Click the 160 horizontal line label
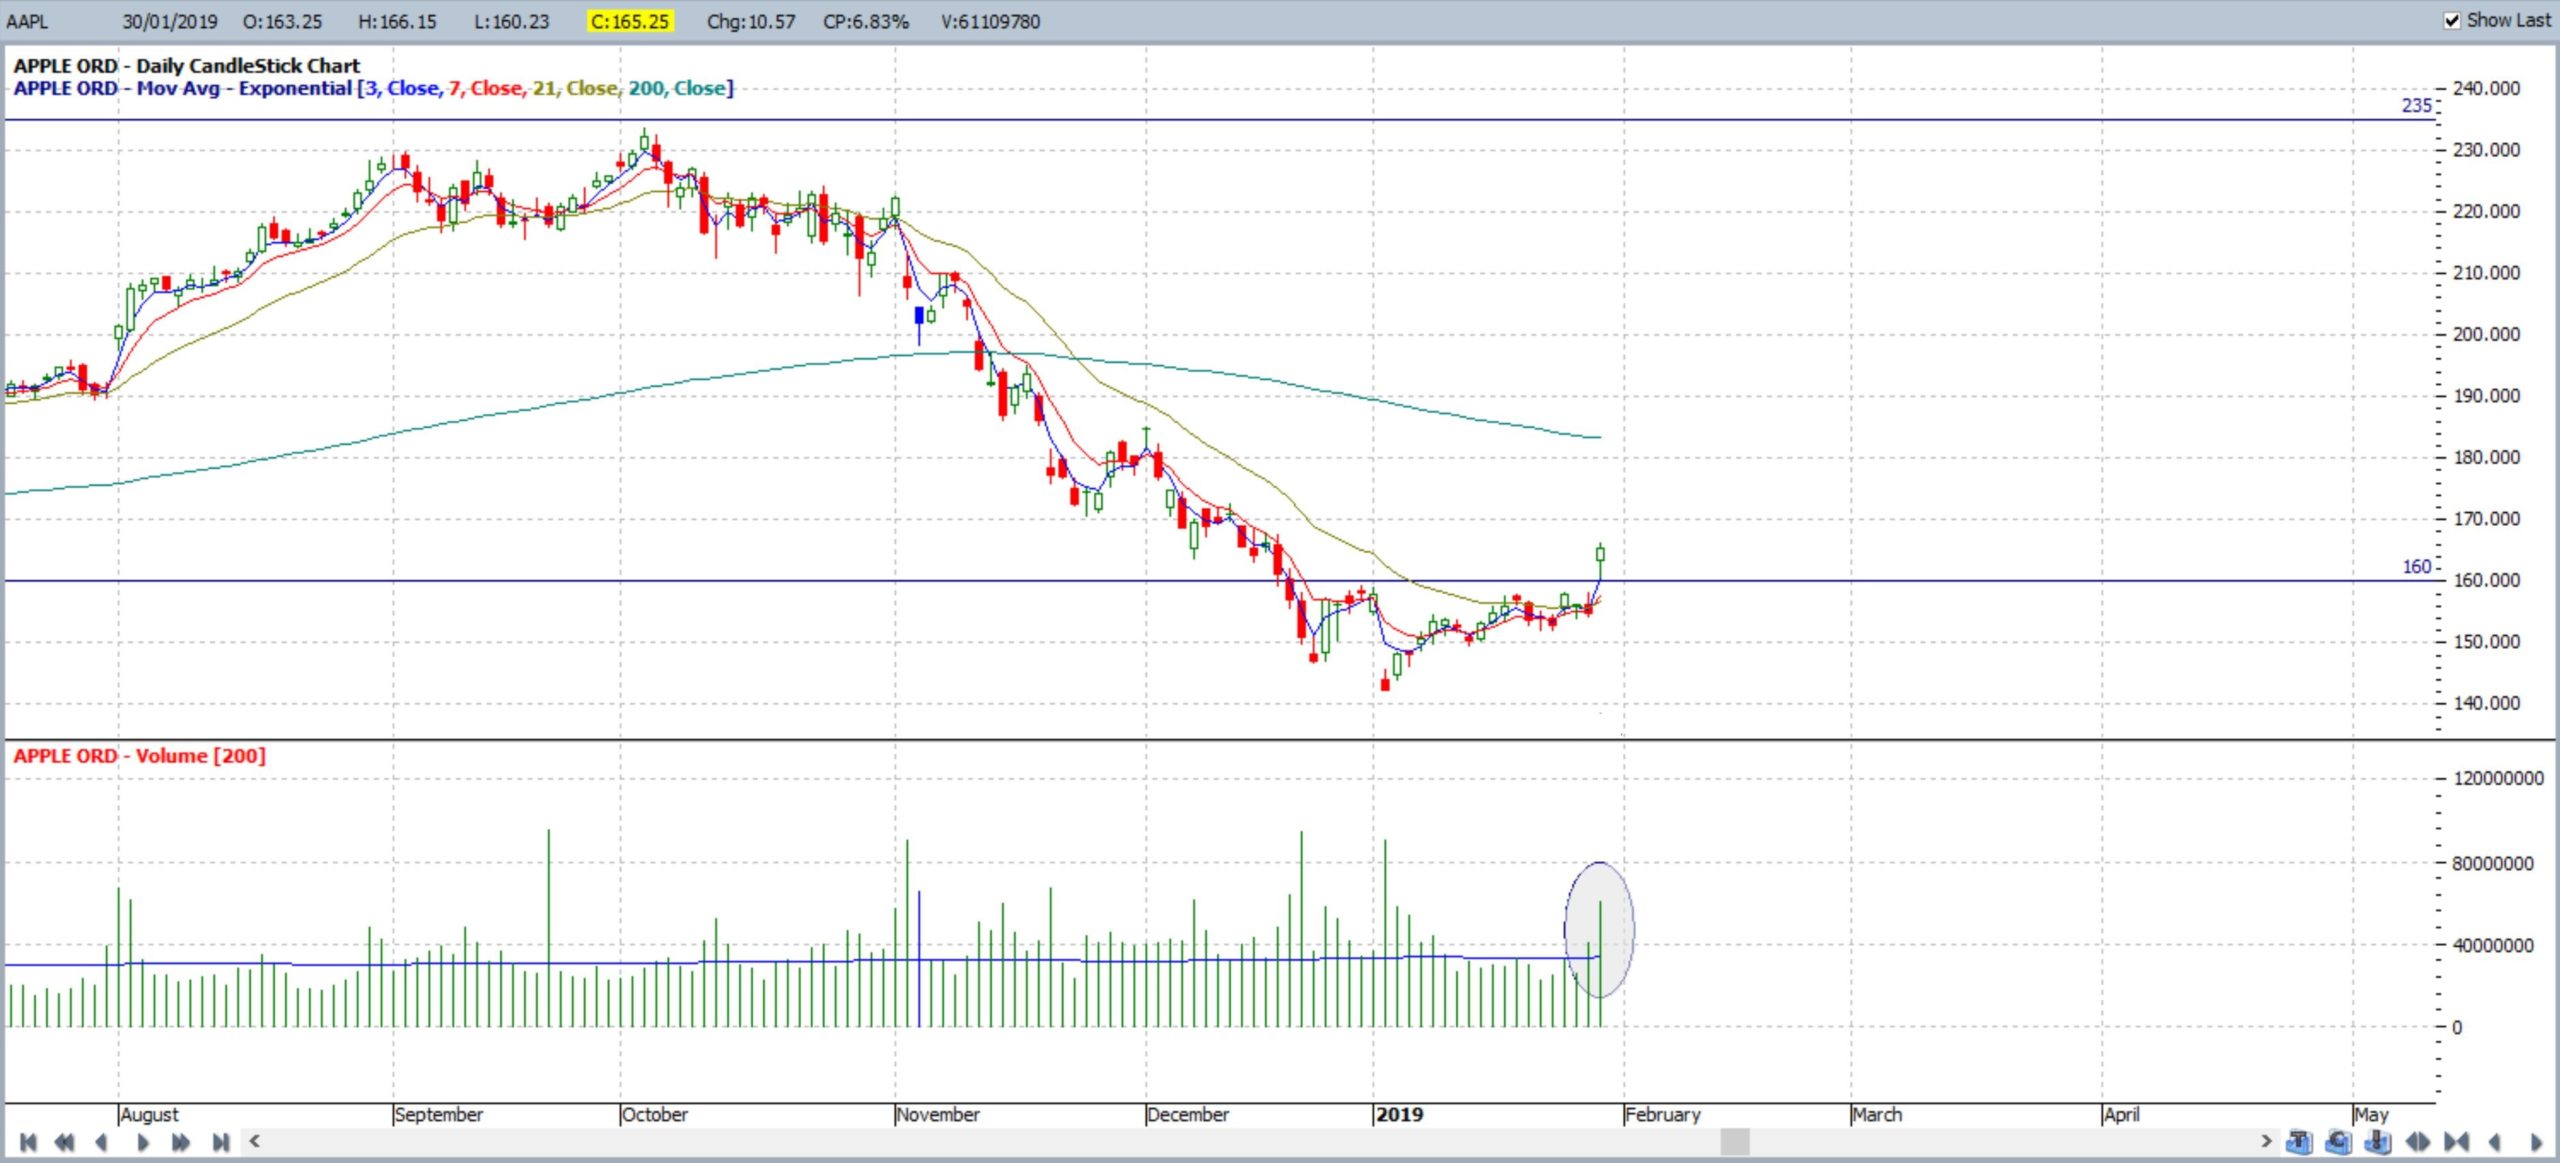2560x1163 pixels. [2417, 566]
